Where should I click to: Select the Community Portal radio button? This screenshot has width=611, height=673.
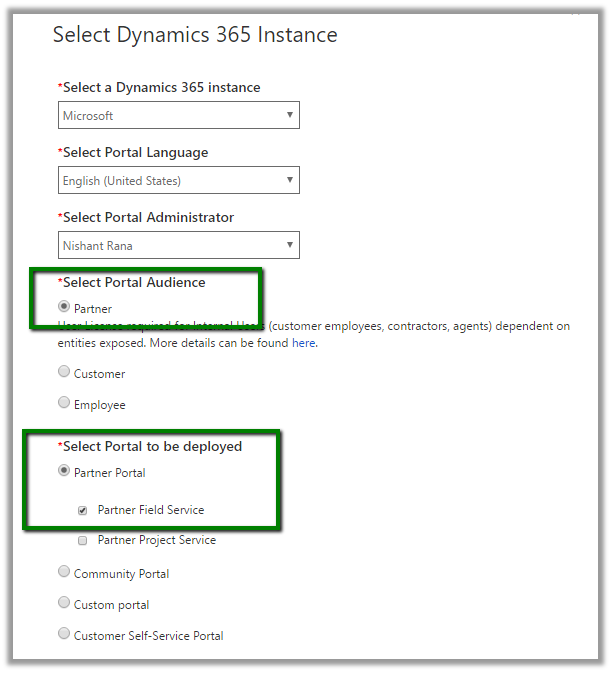(65, 573)
